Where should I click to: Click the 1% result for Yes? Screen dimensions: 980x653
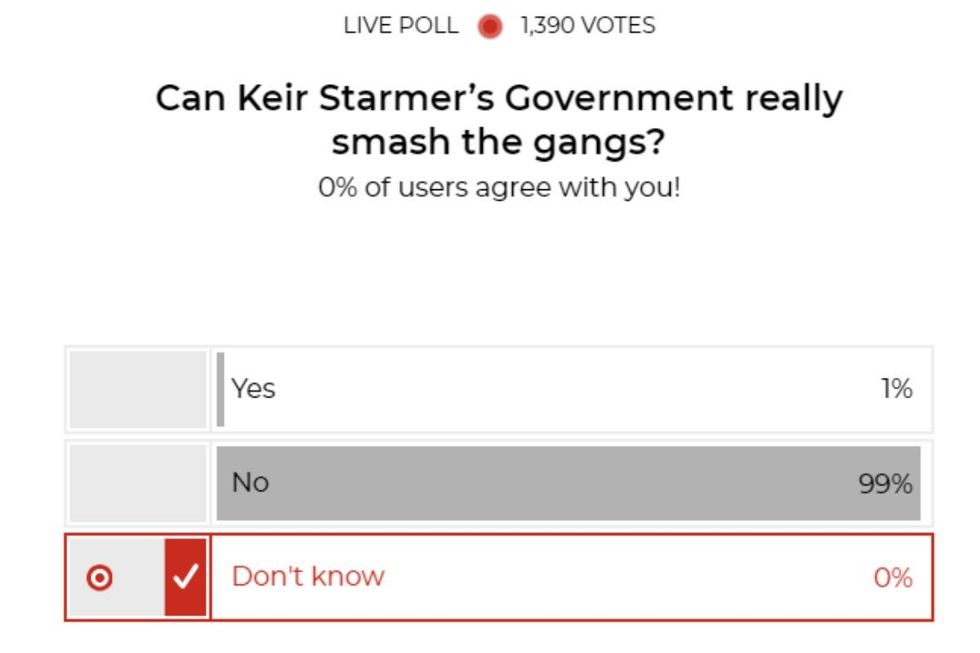(x=896, y=389)
